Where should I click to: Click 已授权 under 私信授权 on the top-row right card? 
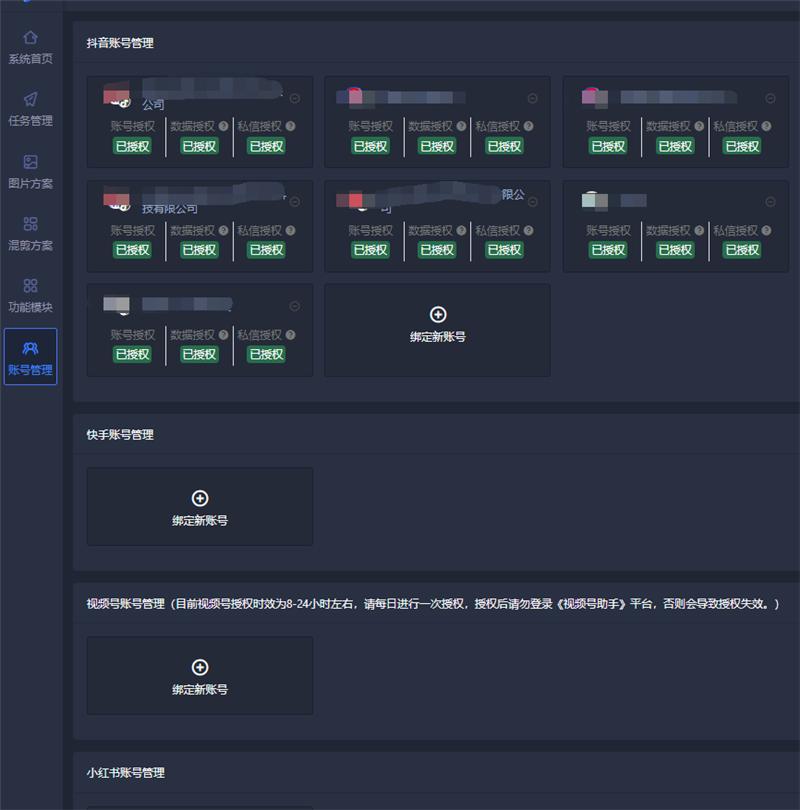[742, 146]
